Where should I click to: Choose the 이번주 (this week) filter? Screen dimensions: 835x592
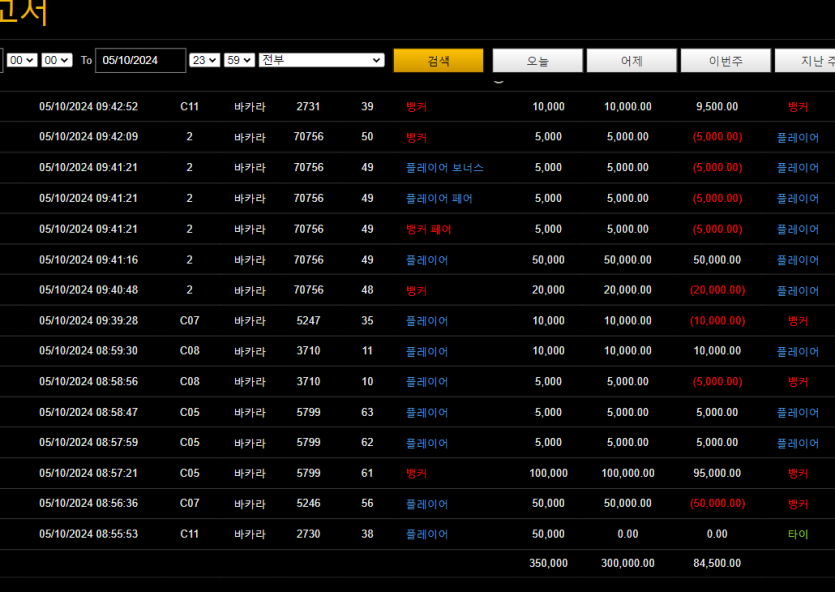725,61
